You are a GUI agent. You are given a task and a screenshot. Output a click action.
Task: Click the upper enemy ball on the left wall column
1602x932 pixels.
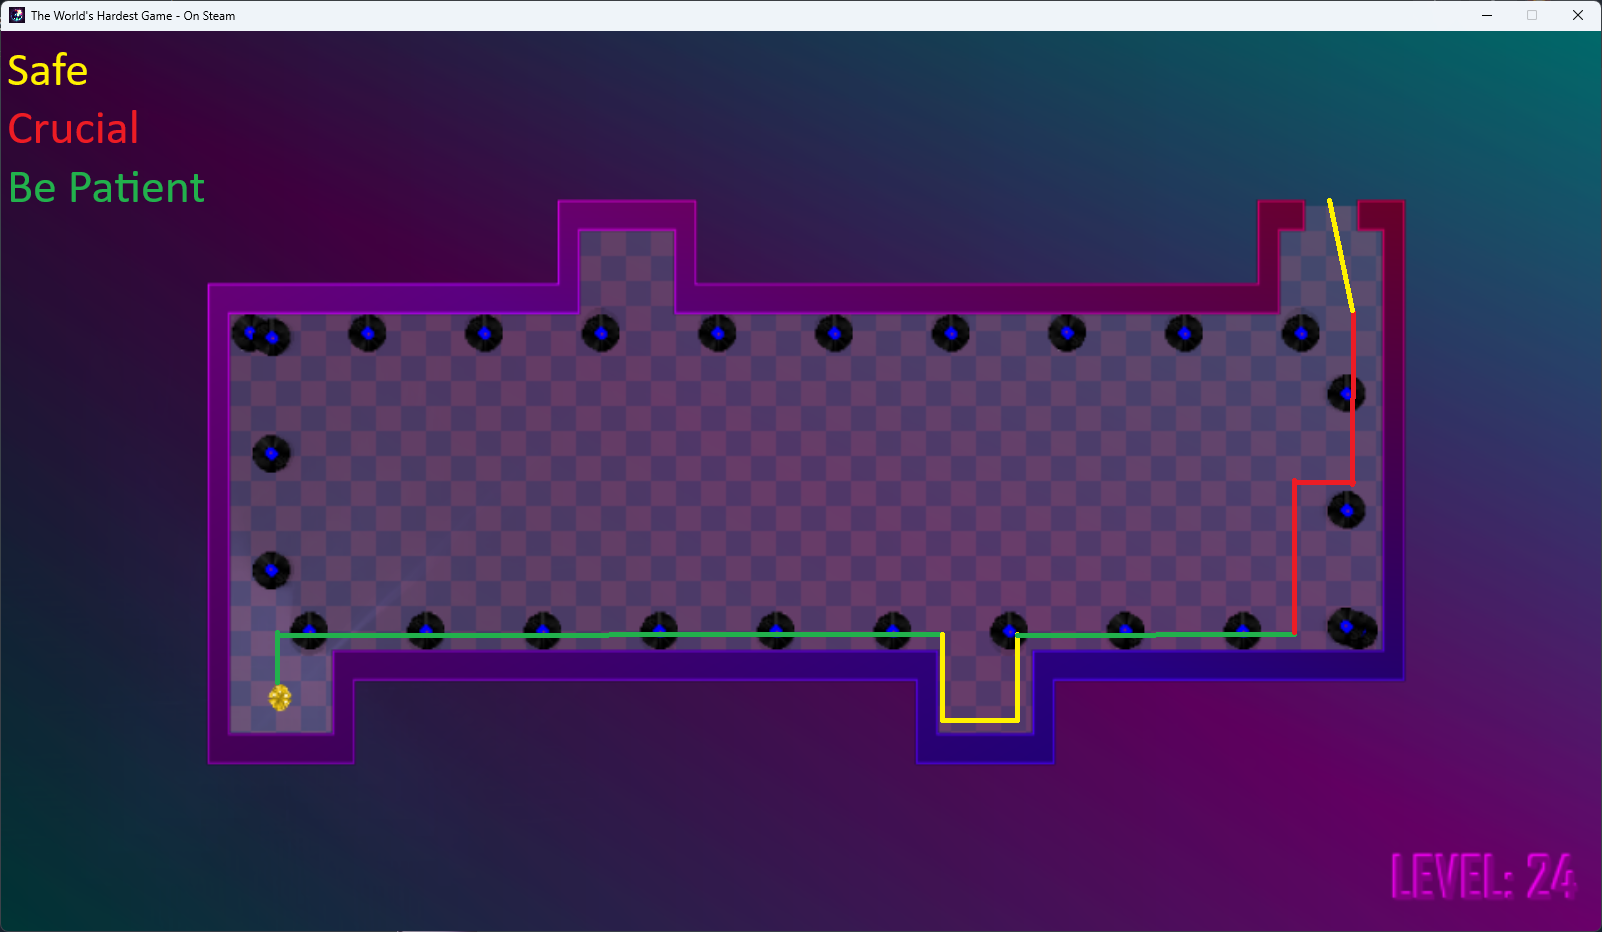(271, 454)
